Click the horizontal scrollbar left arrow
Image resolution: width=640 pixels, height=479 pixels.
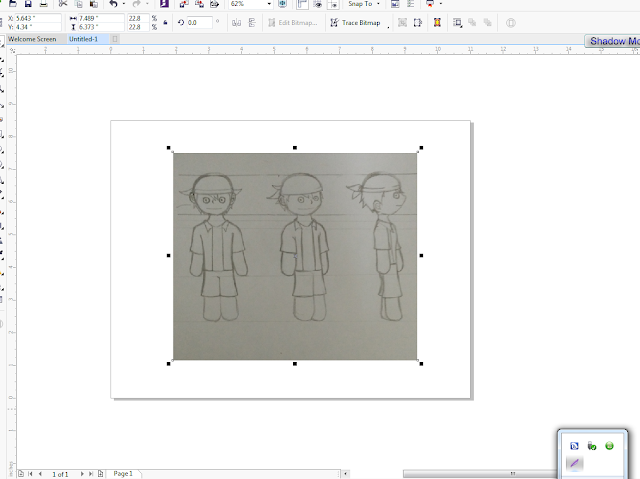point(345,474)
